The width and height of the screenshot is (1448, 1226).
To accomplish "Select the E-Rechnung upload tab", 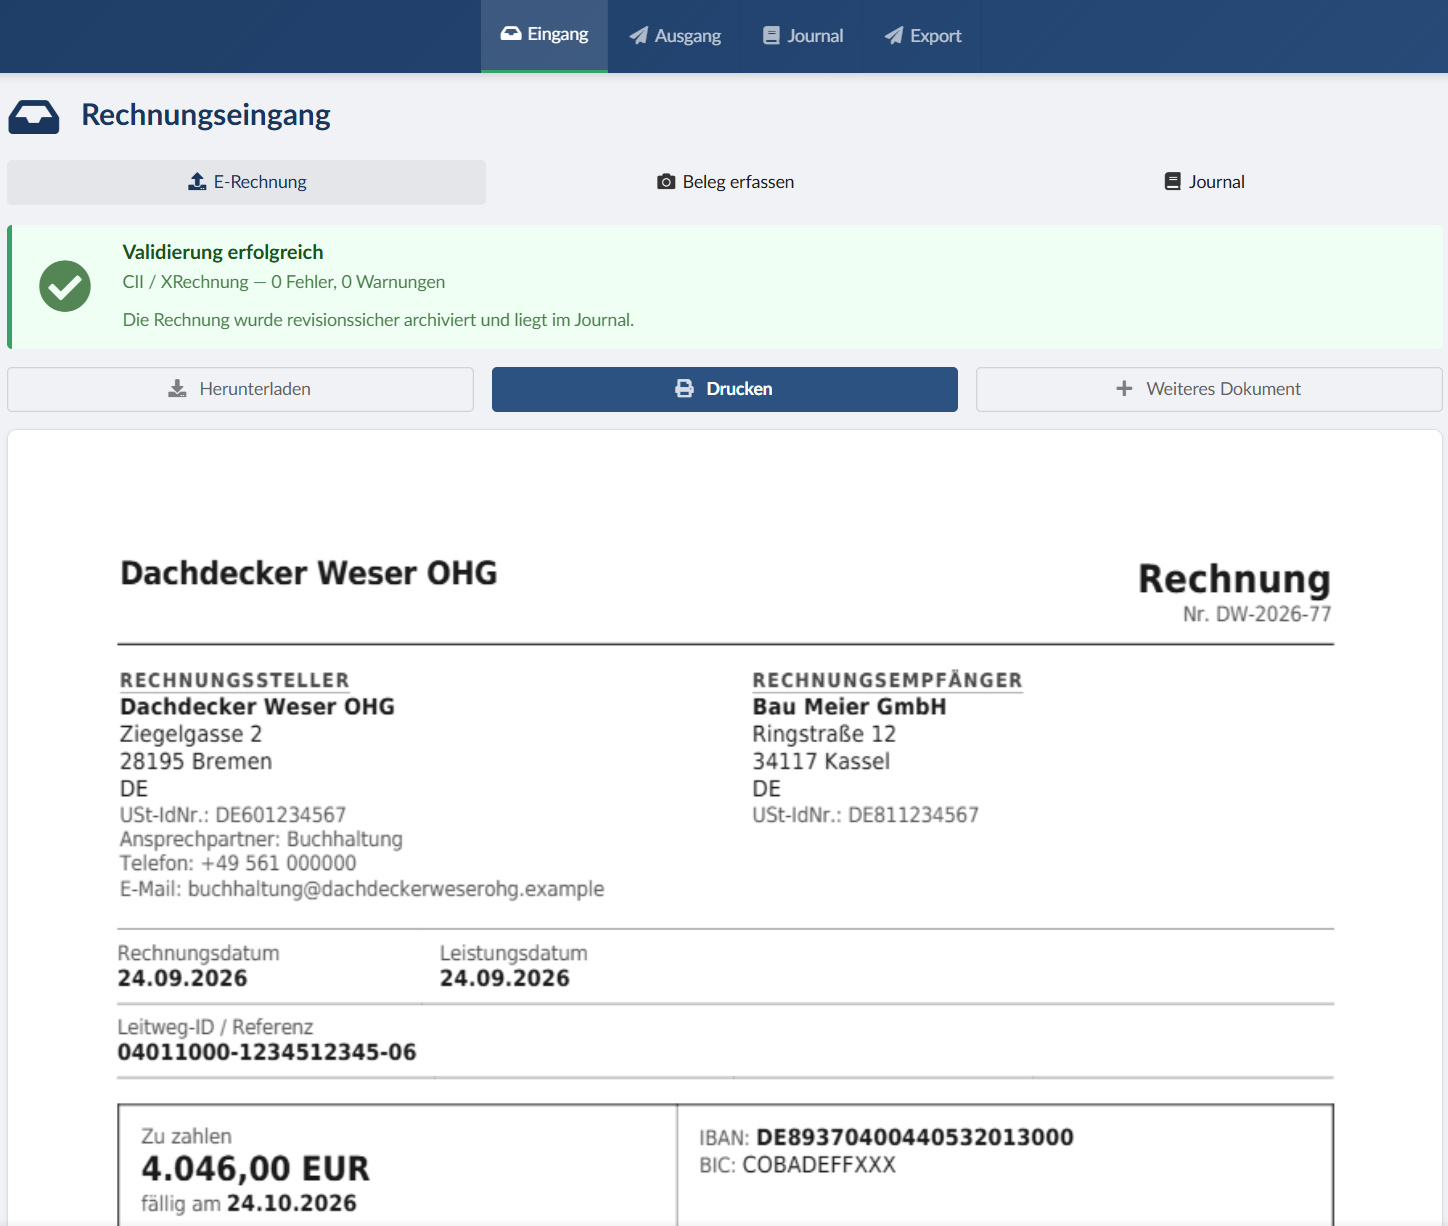I will [246, 182].
